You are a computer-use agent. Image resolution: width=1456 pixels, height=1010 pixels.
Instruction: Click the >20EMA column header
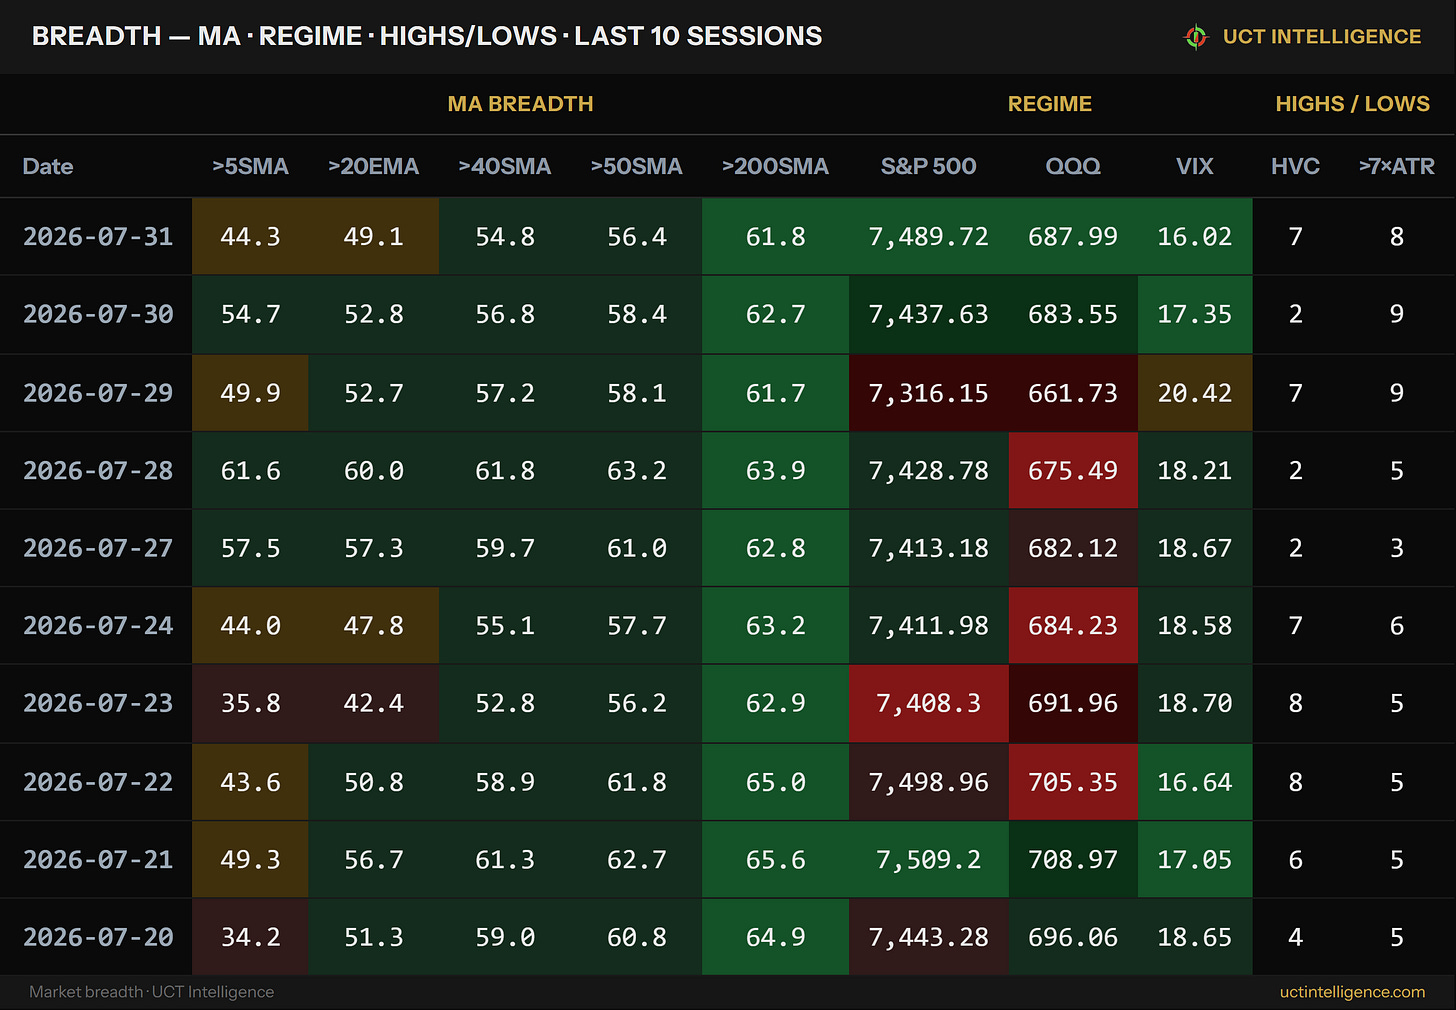(373, 167)
